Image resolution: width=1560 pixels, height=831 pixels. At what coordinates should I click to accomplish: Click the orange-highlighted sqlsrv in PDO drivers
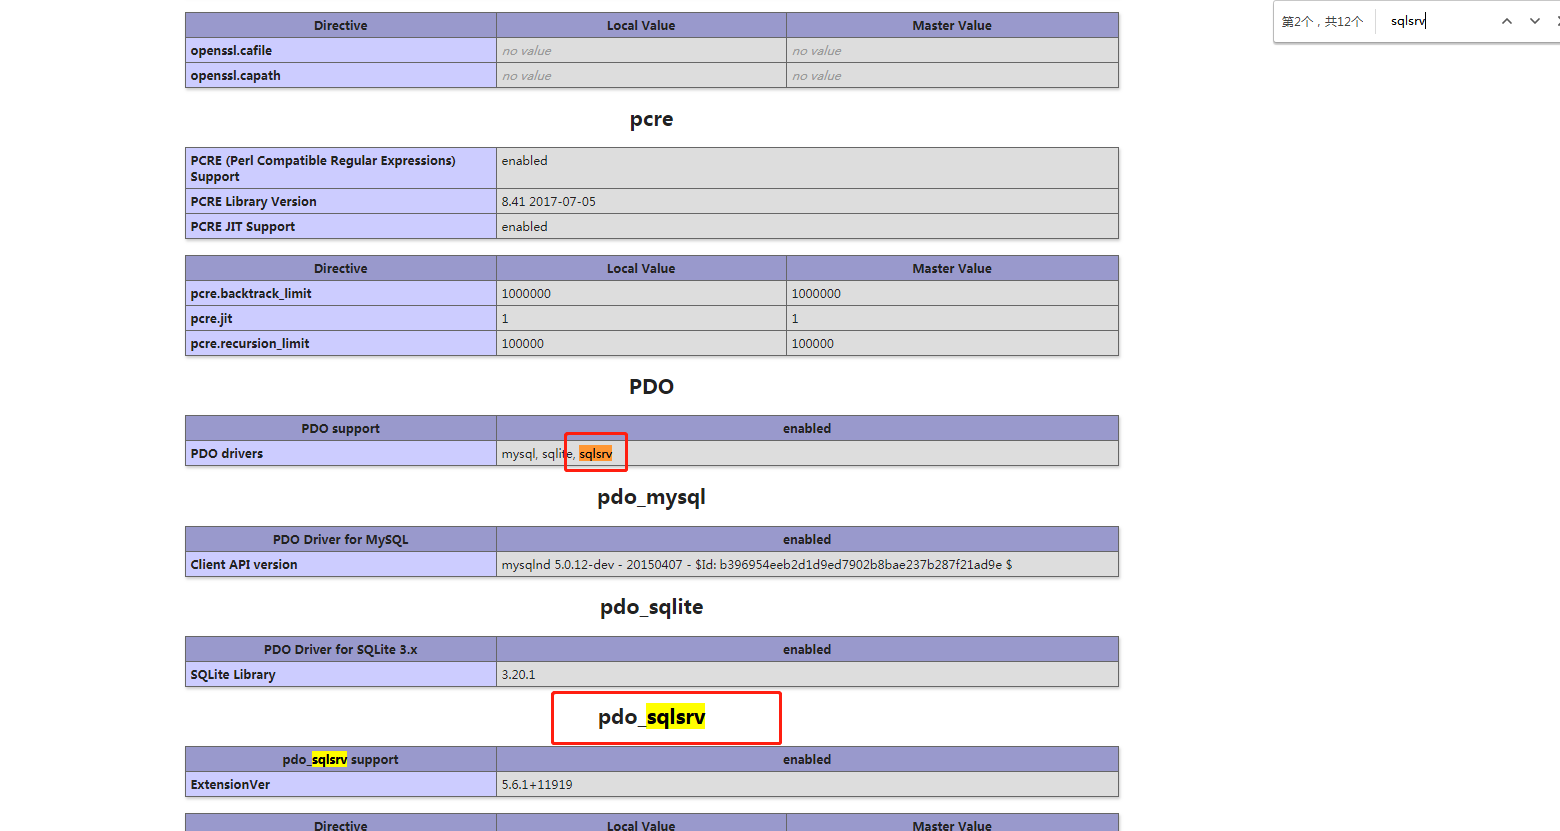(x=596, y=454)
